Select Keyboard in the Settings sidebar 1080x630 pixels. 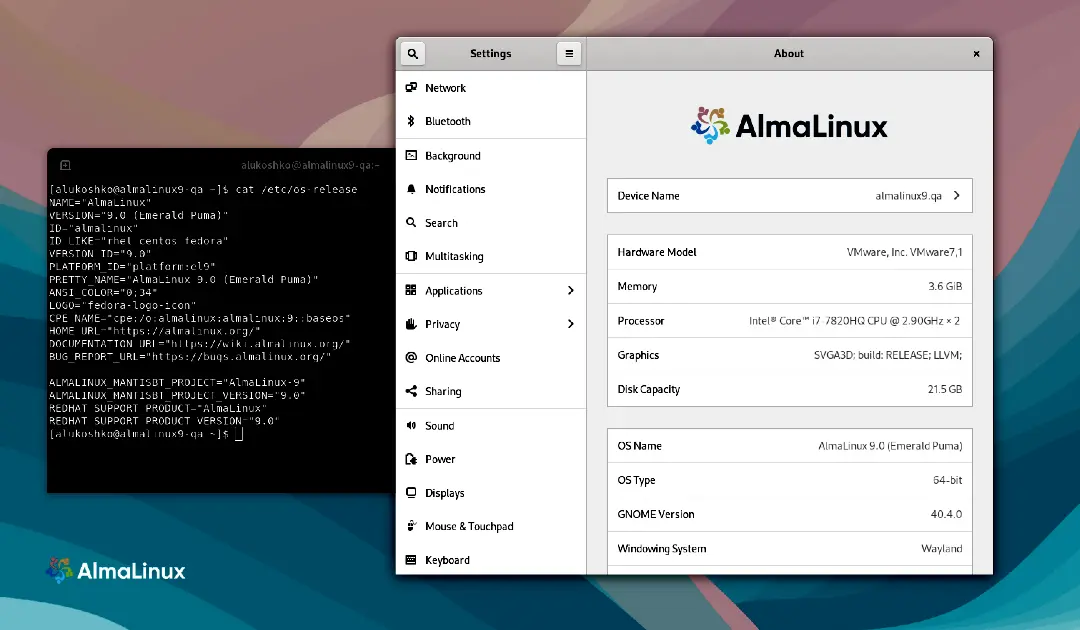pos(413,560)
